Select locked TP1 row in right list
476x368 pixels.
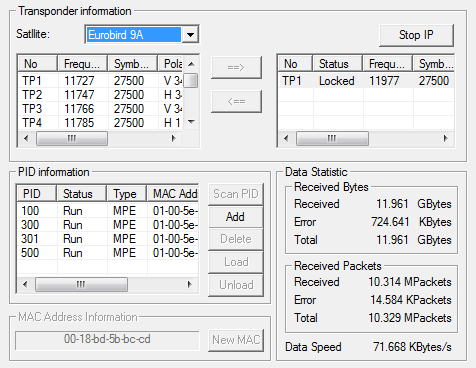pos(366,81)
